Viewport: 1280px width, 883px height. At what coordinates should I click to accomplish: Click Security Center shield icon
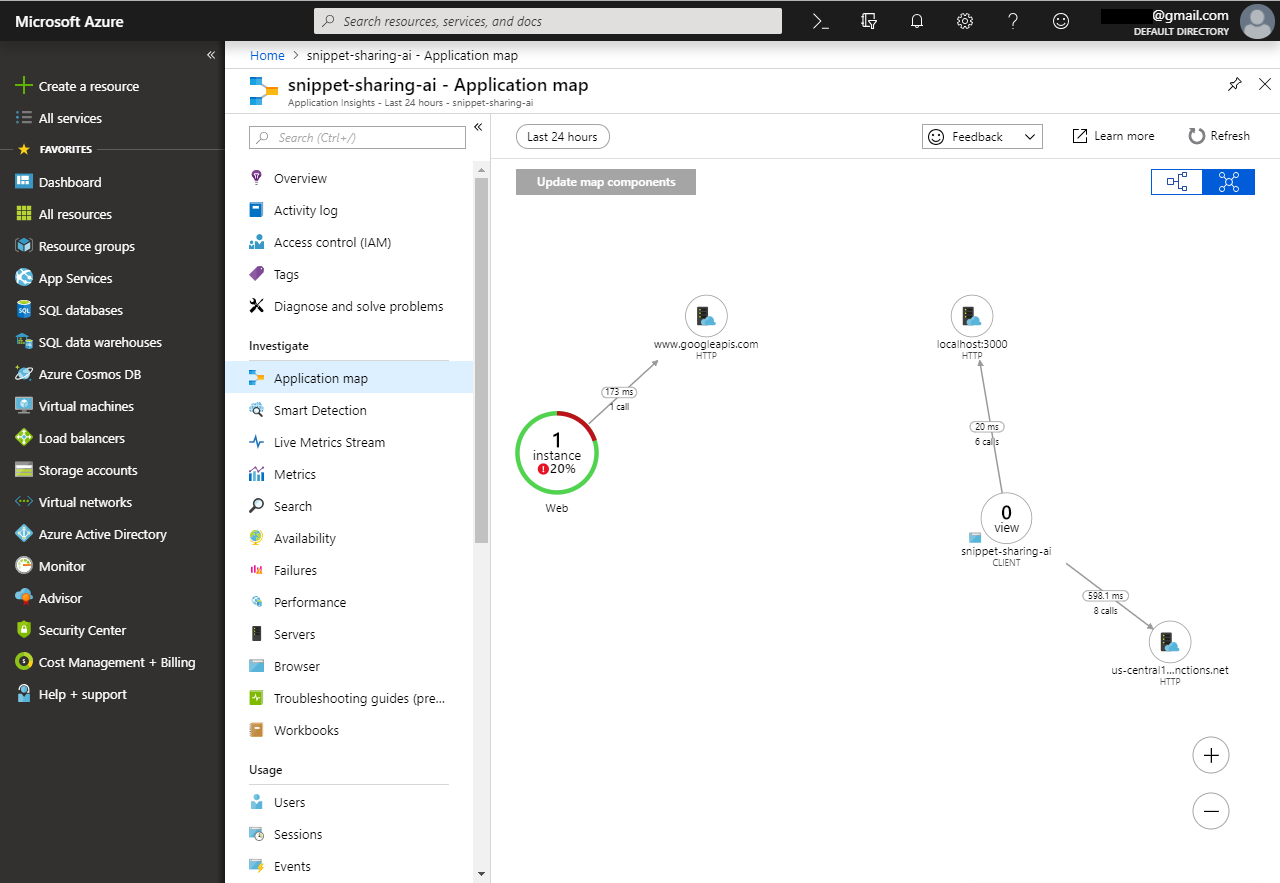(x=24, y=630)
